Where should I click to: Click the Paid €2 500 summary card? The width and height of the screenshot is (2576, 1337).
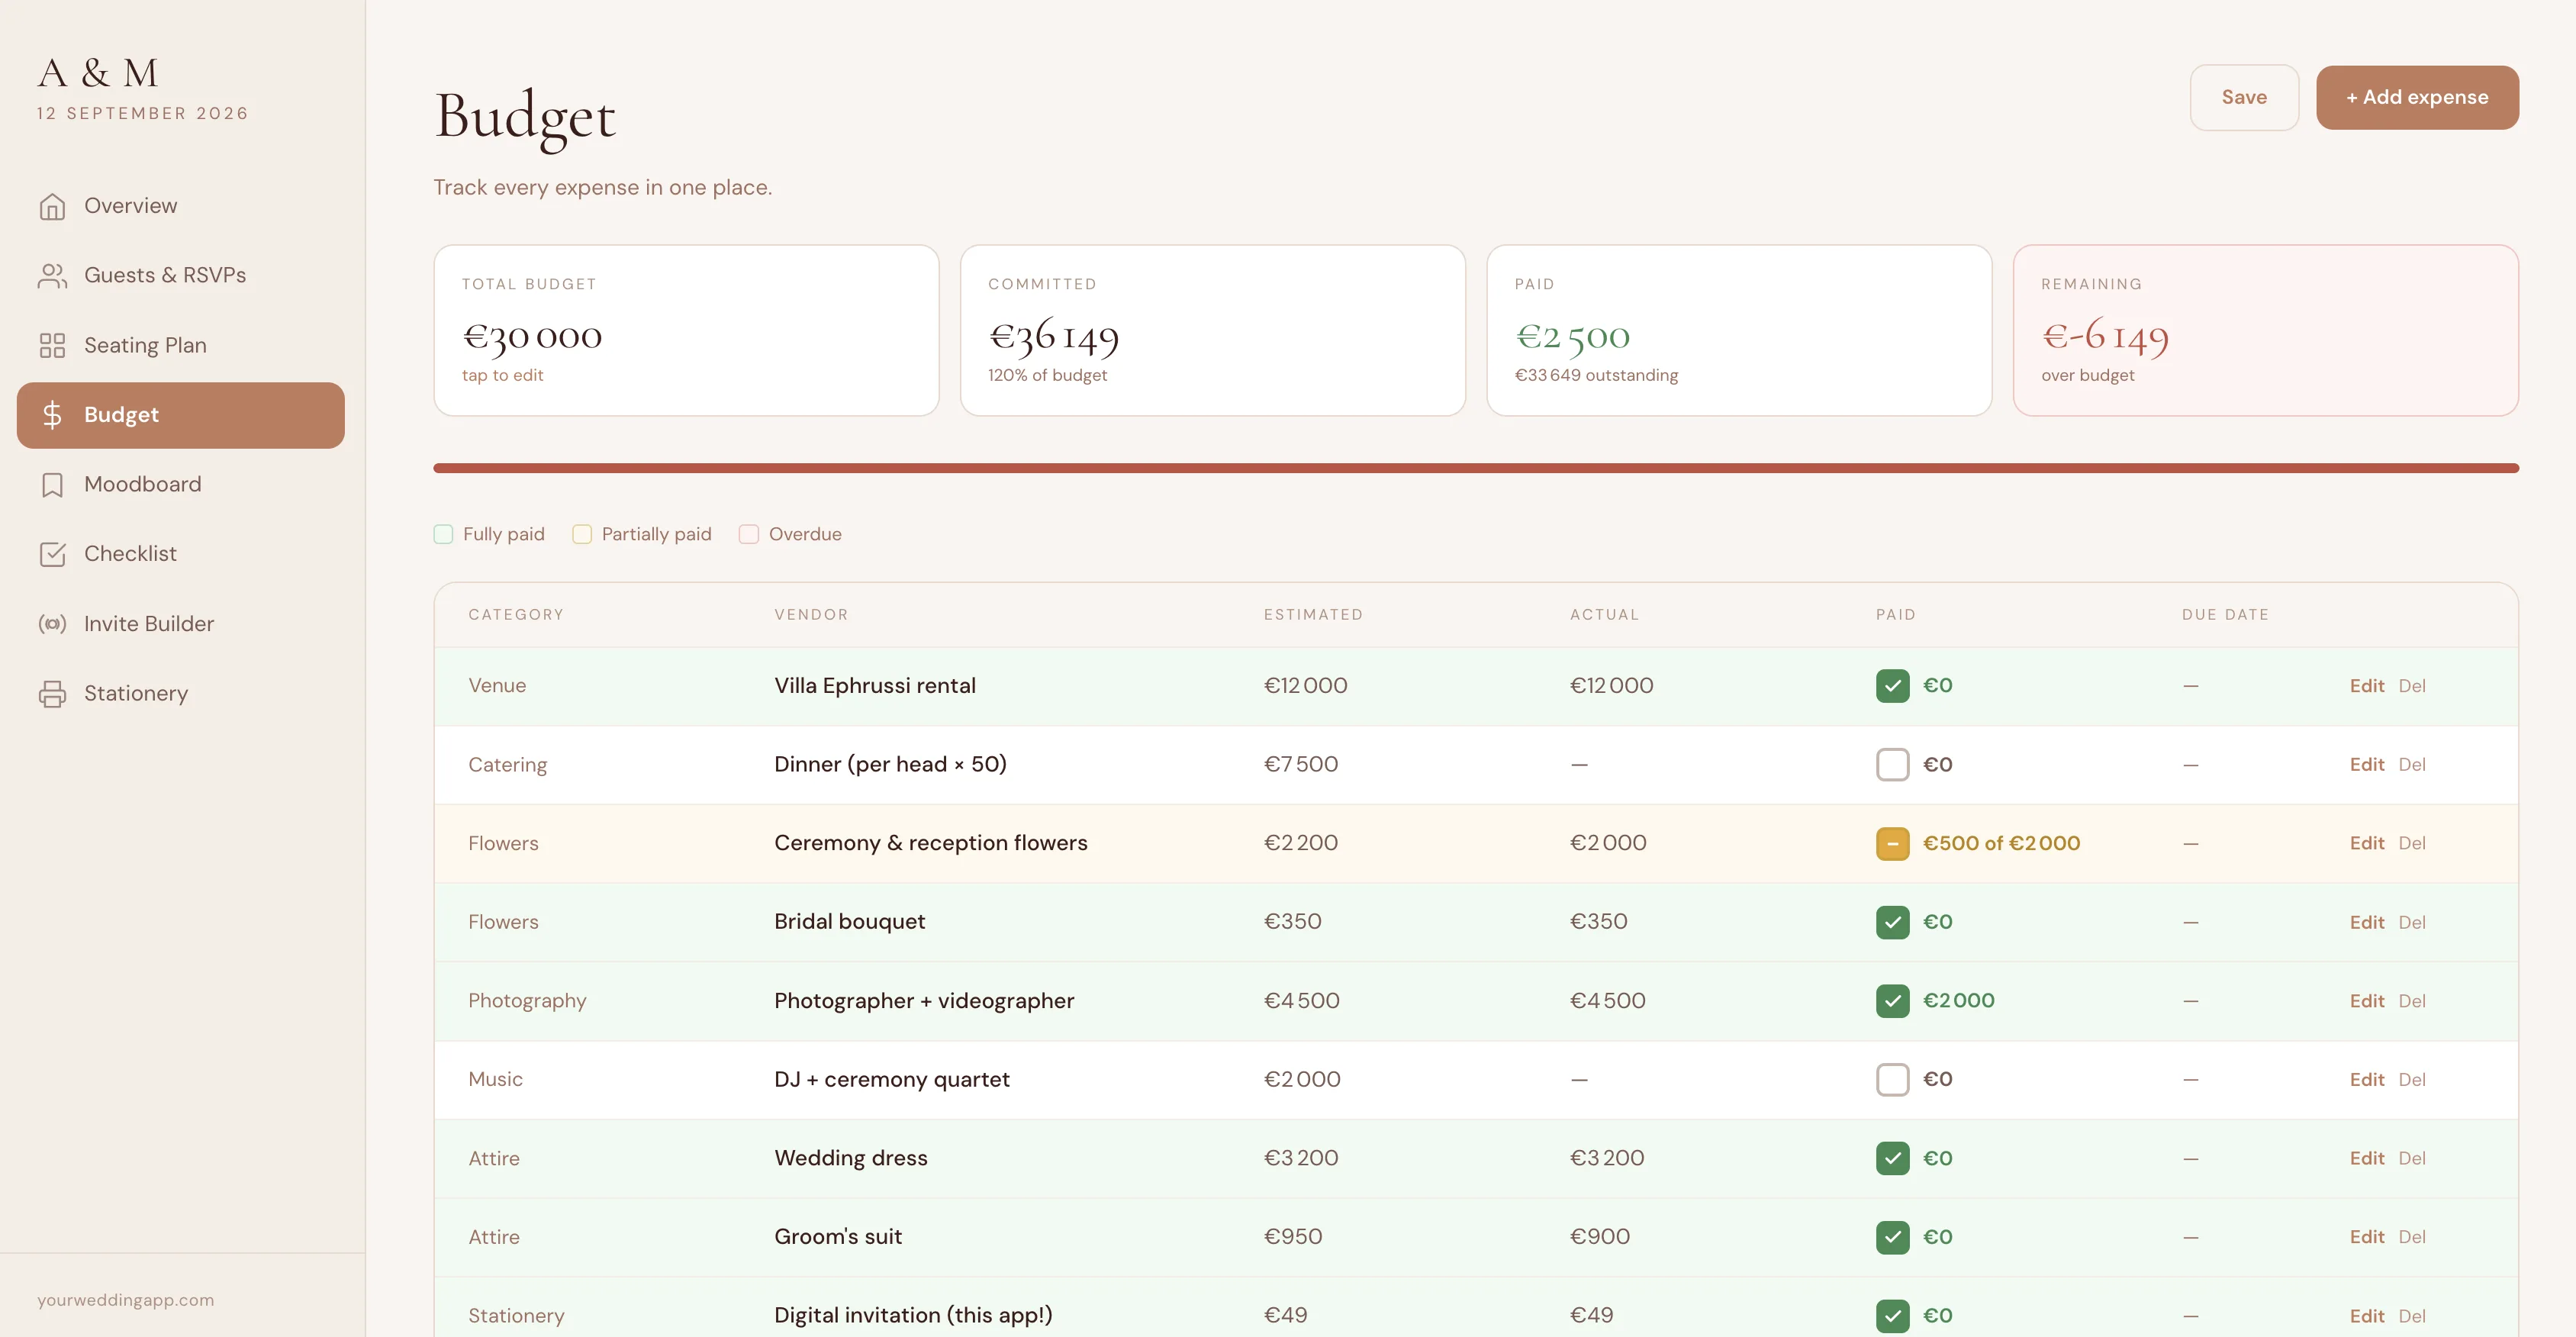(1739, 330)
